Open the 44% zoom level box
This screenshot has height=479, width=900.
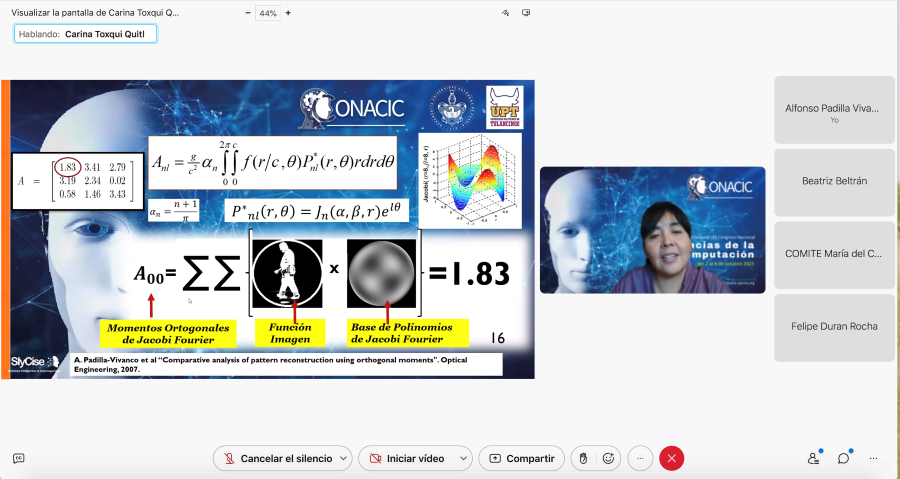(x=268, y=13)
